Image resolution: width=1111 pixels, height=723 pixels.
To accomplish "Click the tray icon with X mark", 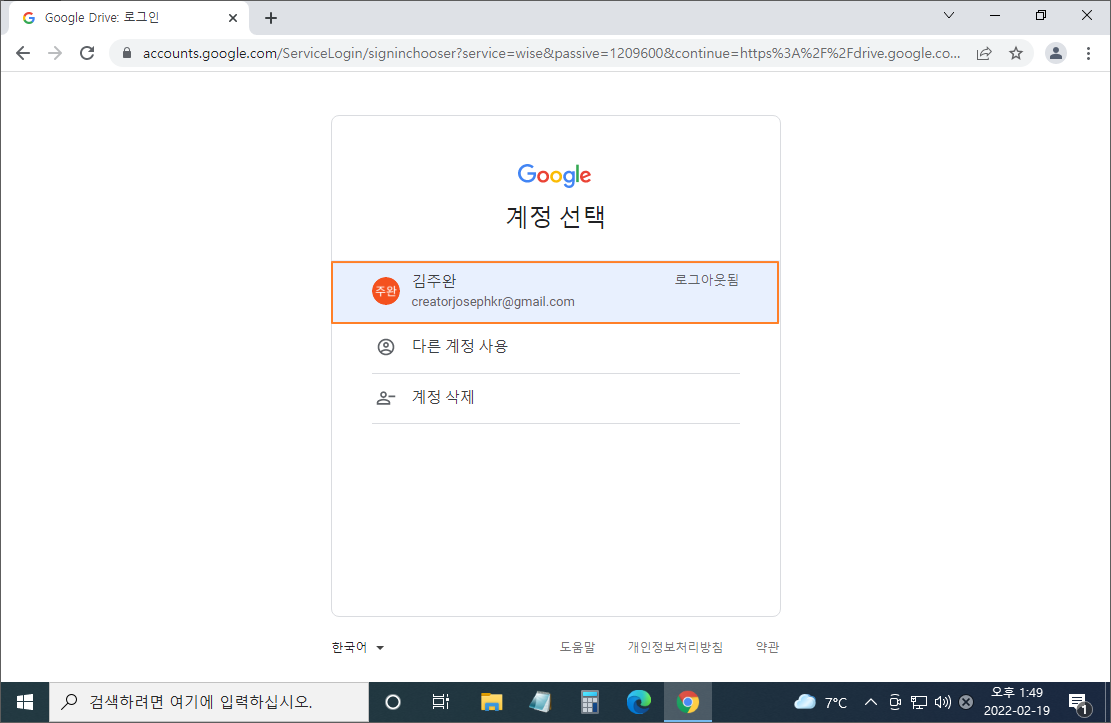I will 966,702.
